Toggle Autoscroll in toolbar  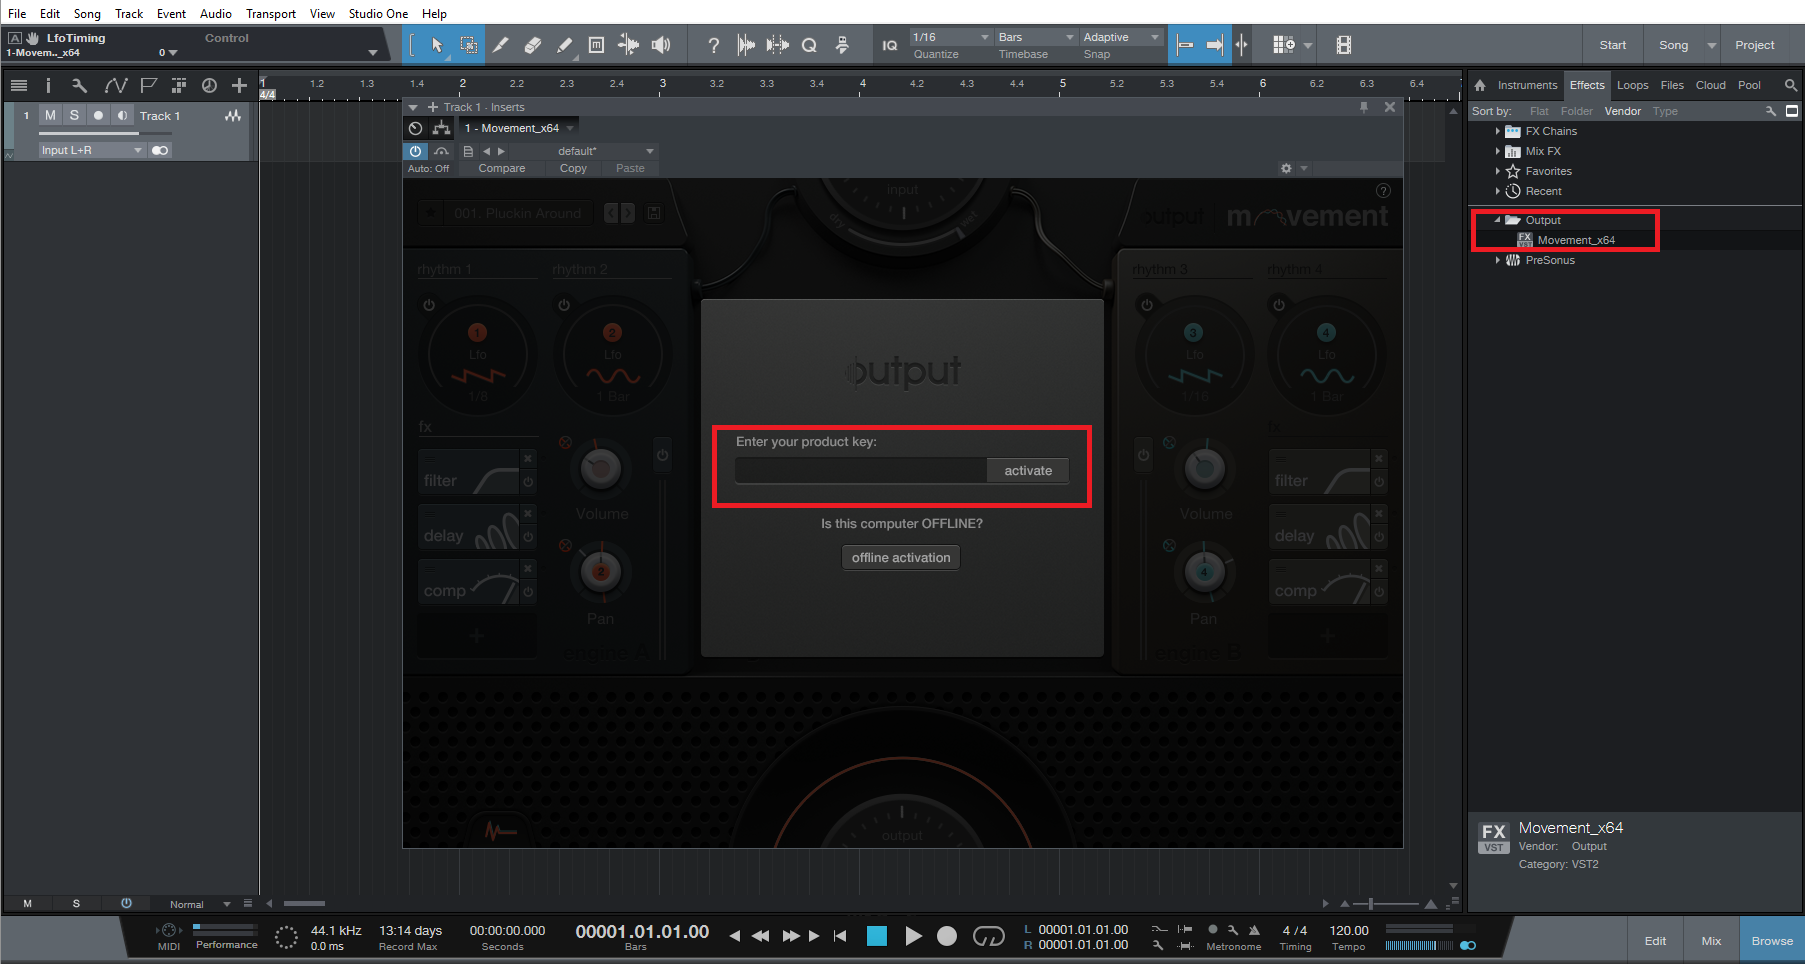[1214, 45]
